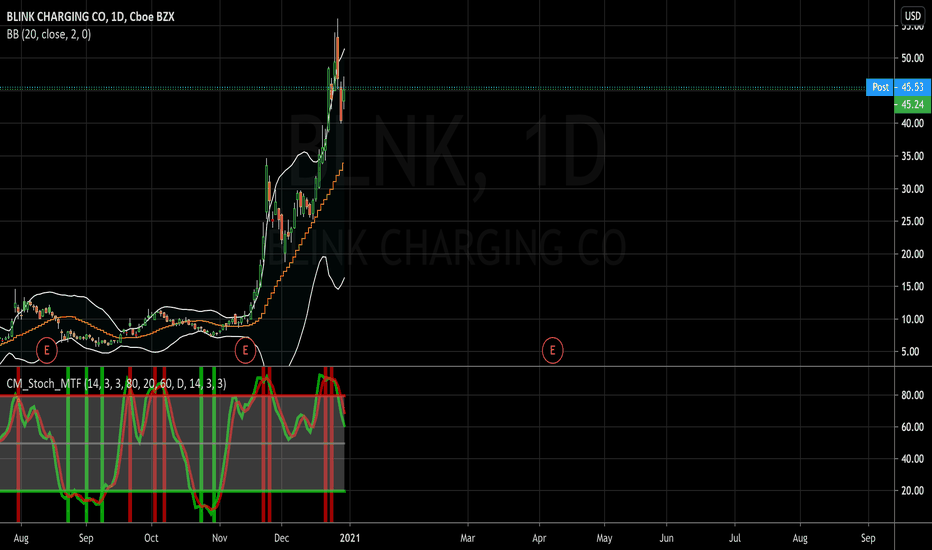
Task: Click the Post 45.53 price label
Action: [x=898, y=87]
